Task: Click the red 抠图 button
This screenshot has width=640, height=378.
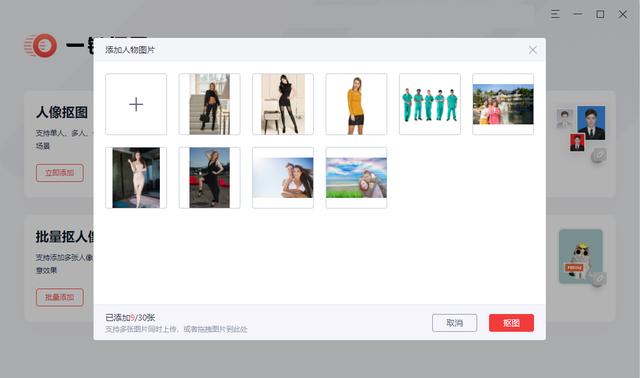Action: (x=511, y=323)
